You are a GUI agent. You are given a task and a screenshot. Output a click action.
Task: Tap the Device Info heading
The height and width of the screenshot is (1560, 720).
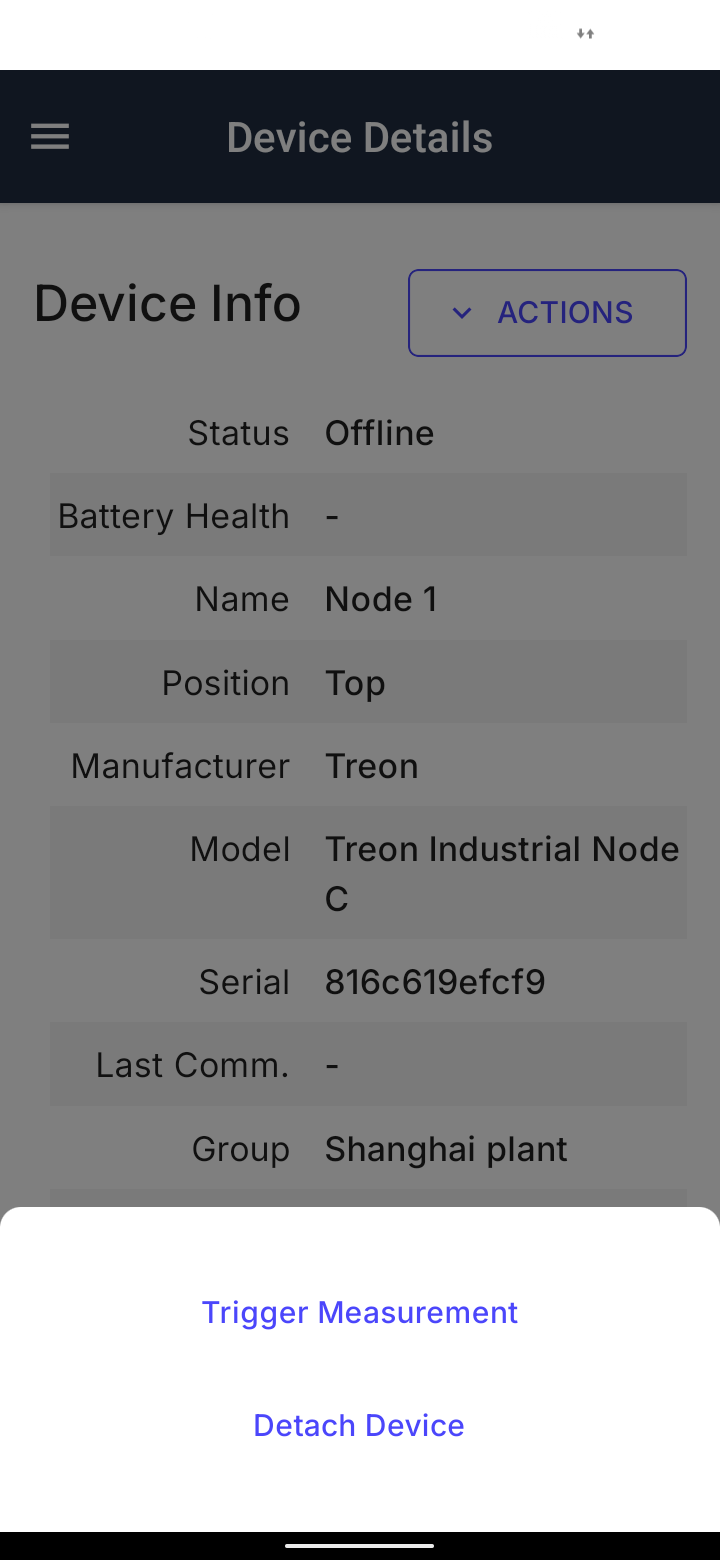click(167, 303)
